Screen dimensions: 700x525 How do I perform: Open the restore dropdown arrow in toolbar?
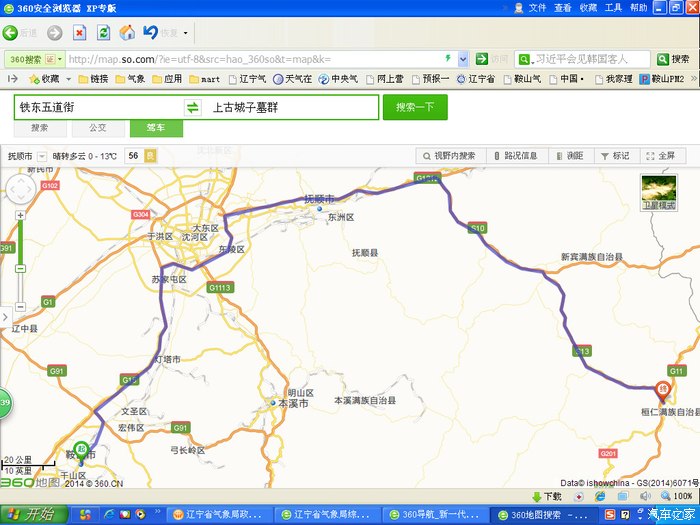[x=186, y=33]
